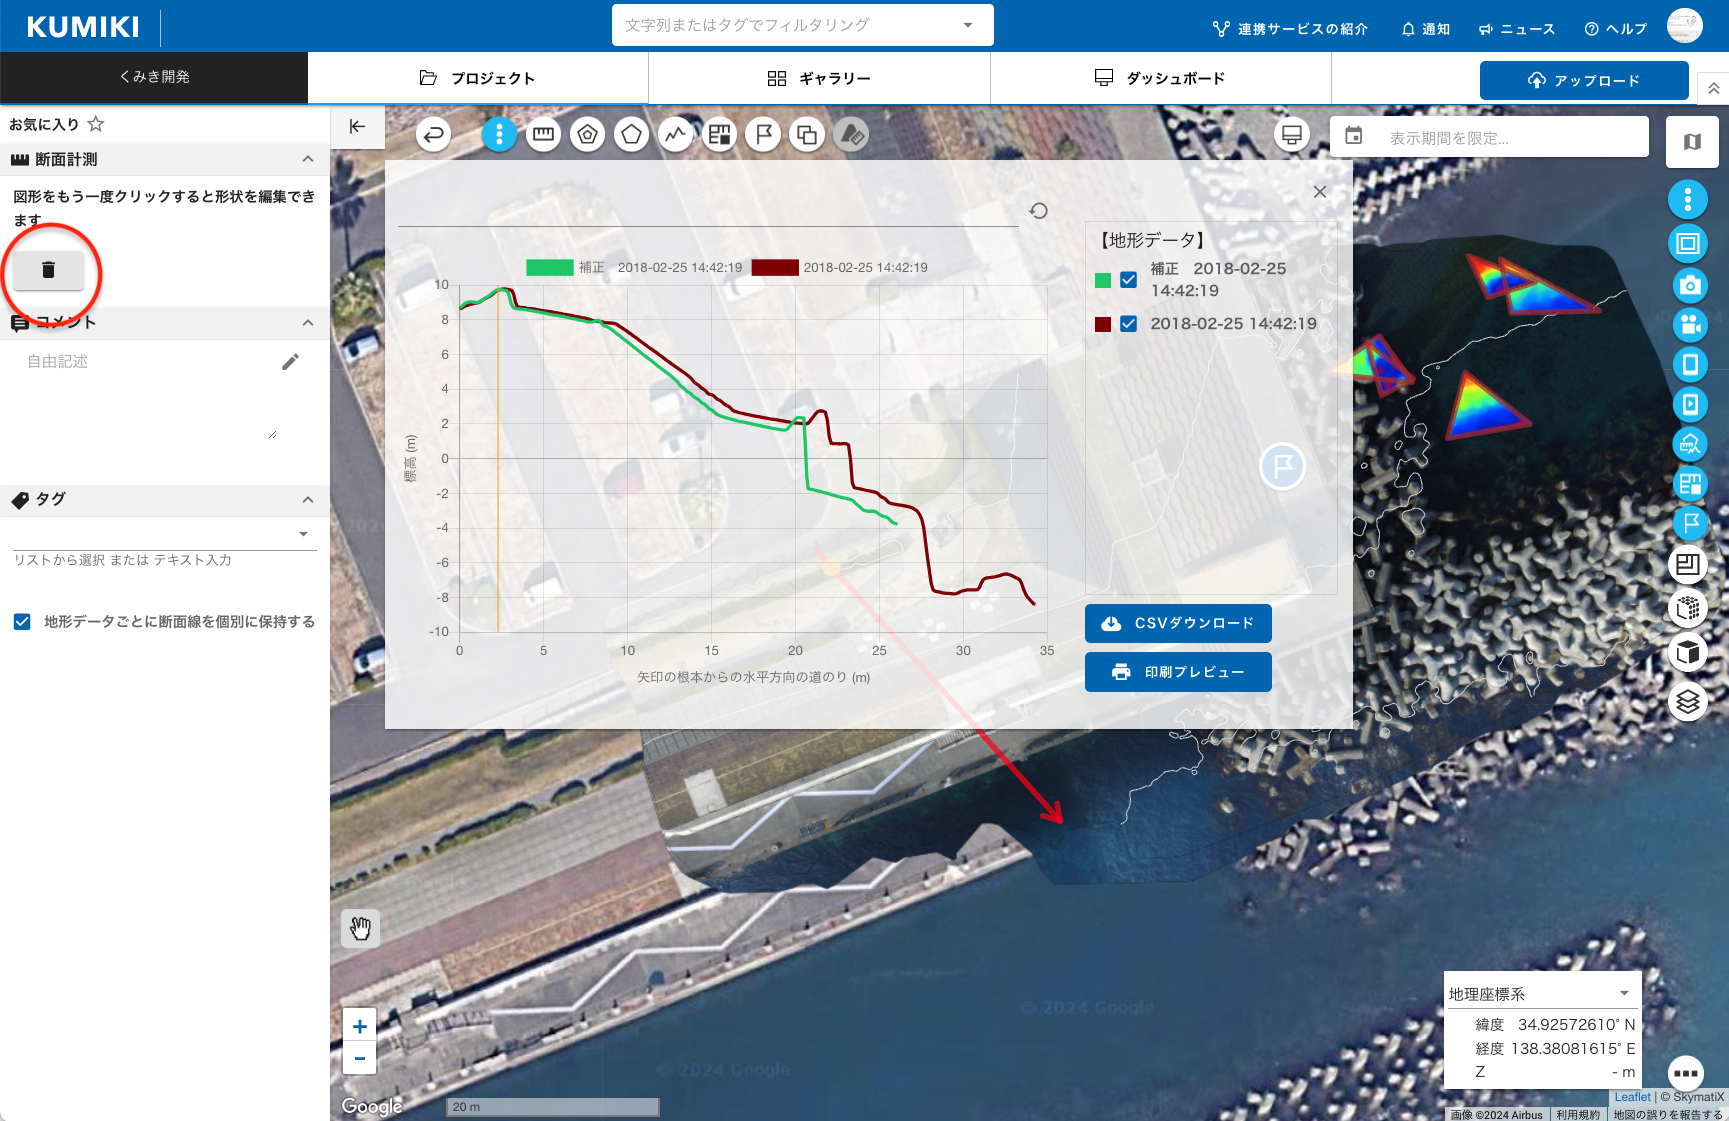
Task: Open the layers stack icon
Action: [x=1688, y=702]
